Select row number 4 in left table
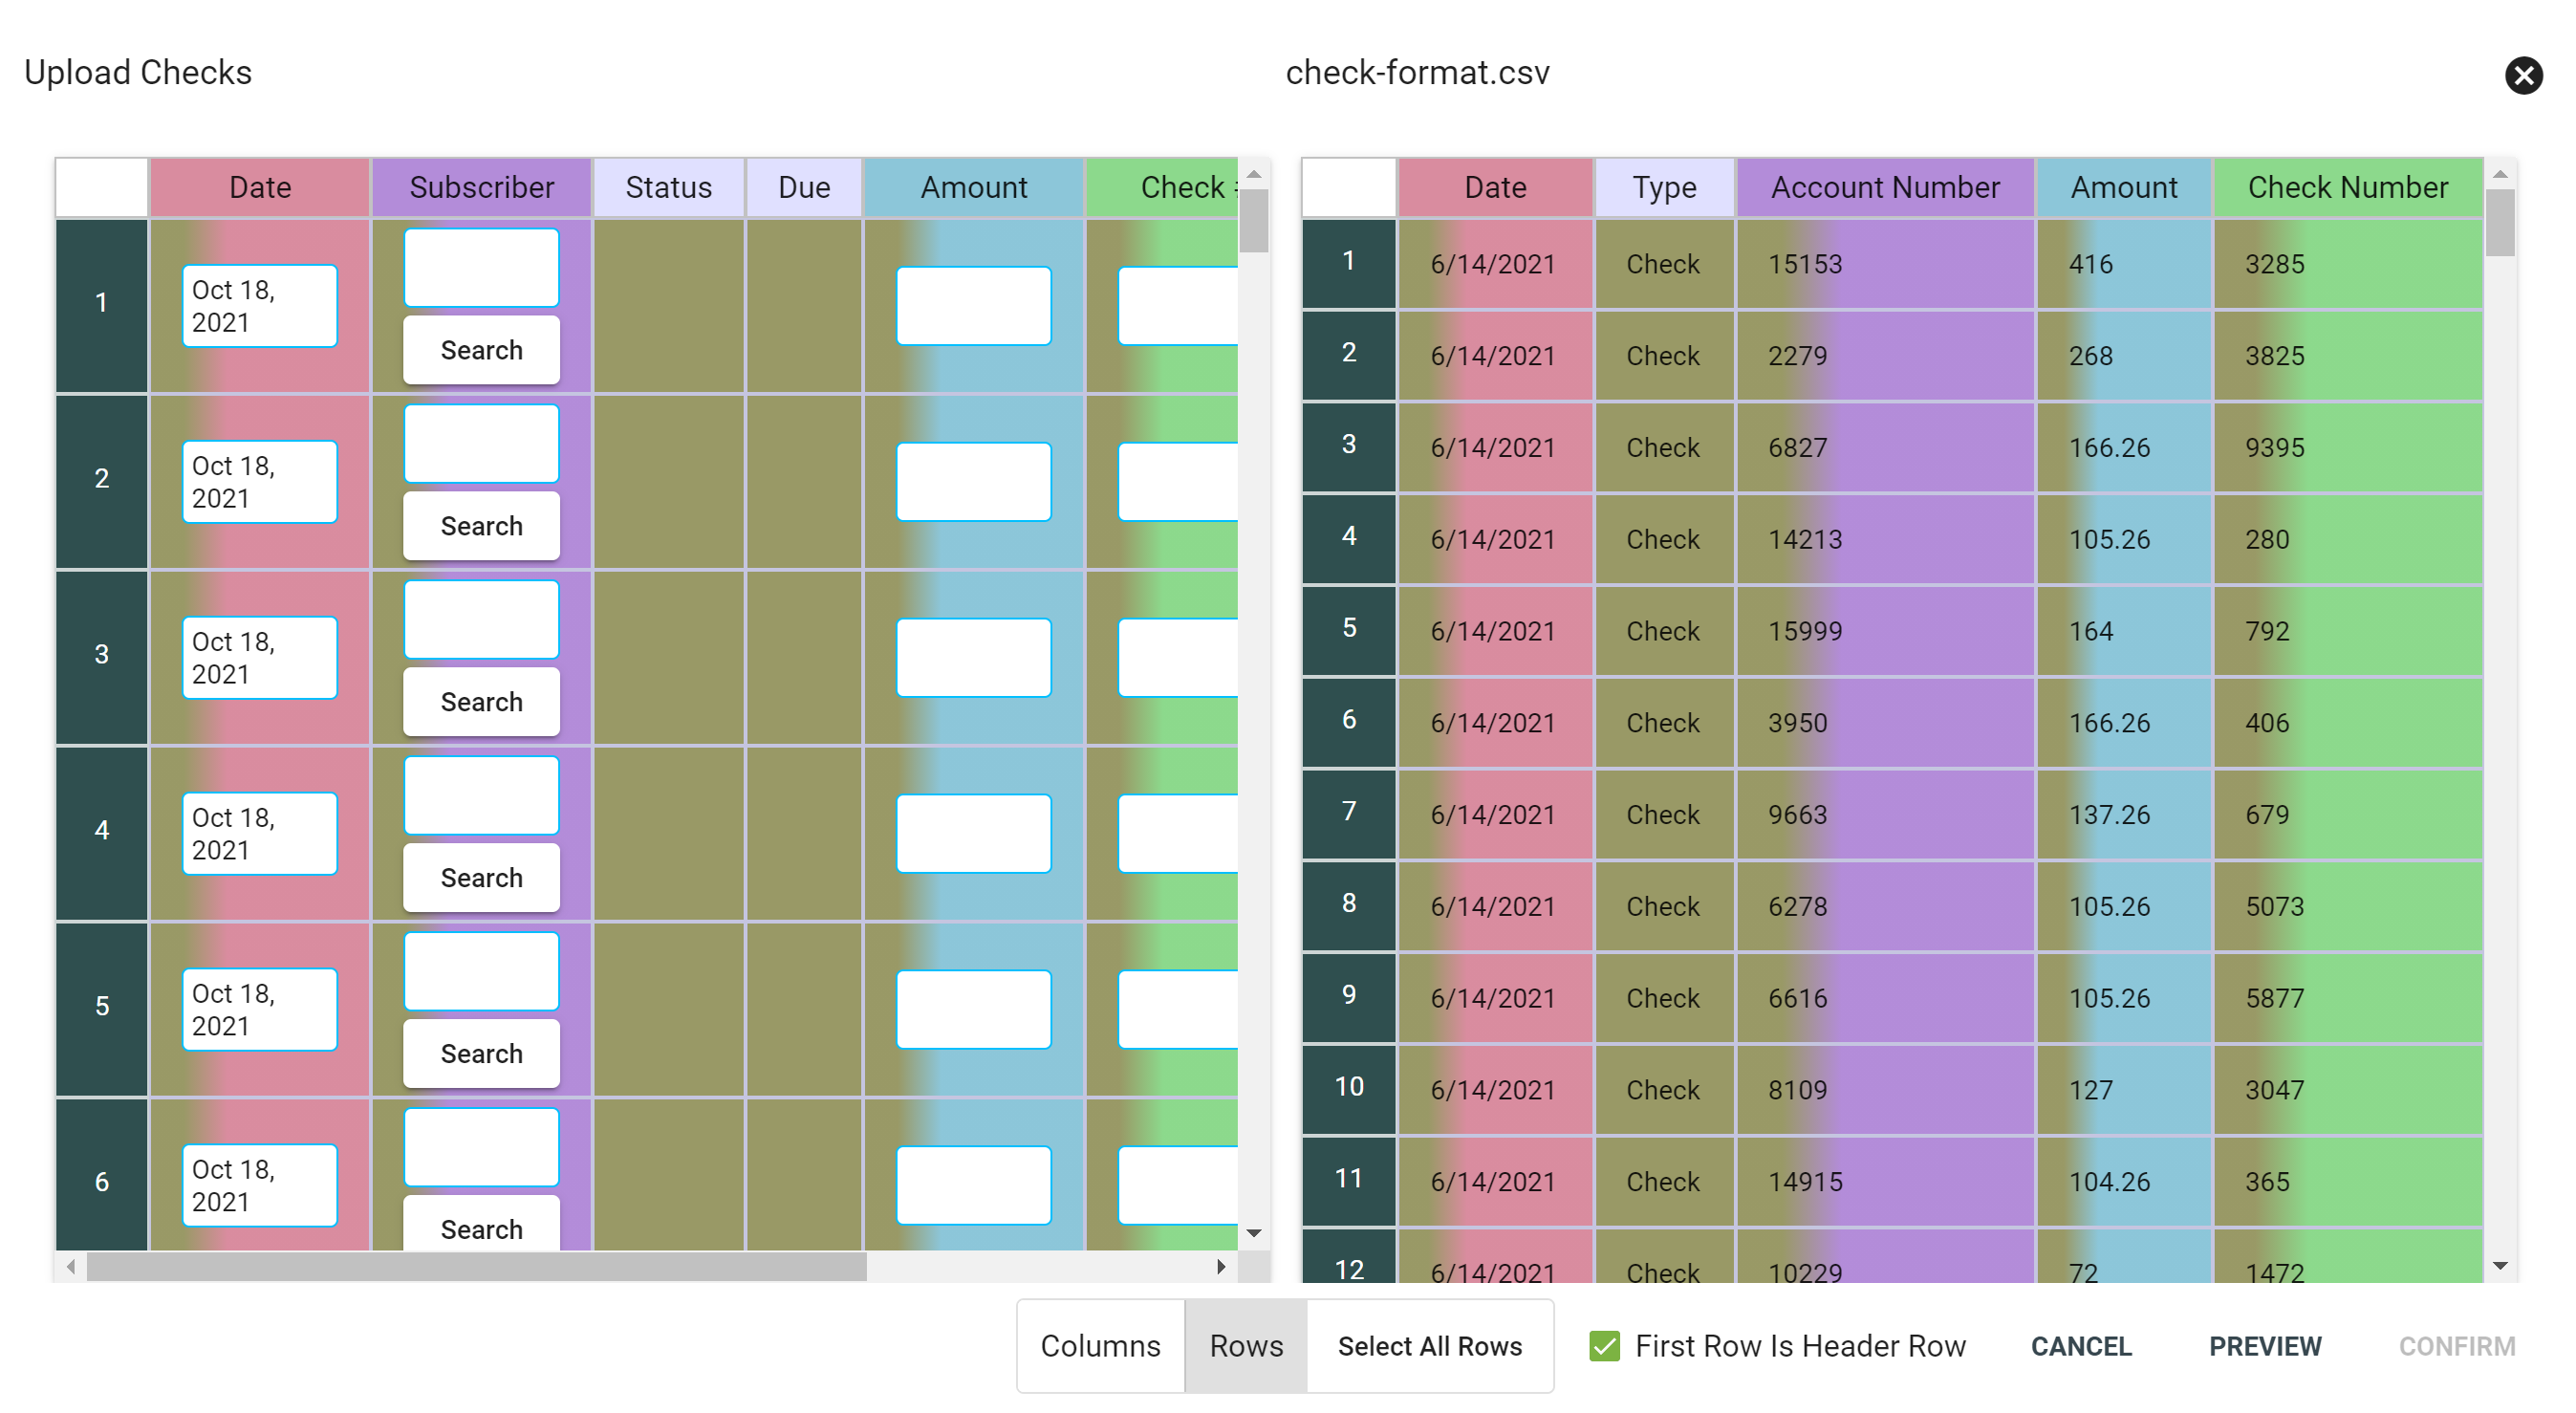The image size is (2576, 1413). [x=102, y=832]
